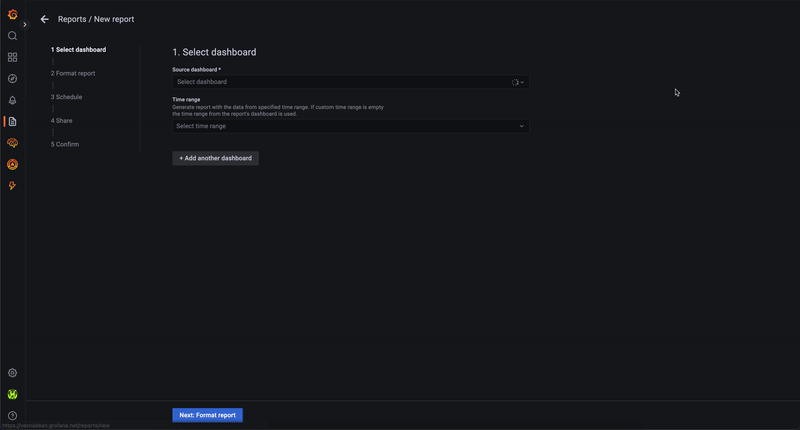800x430 pixels.
Task: Open the Source dashboard dropdown
Action: 350,82
